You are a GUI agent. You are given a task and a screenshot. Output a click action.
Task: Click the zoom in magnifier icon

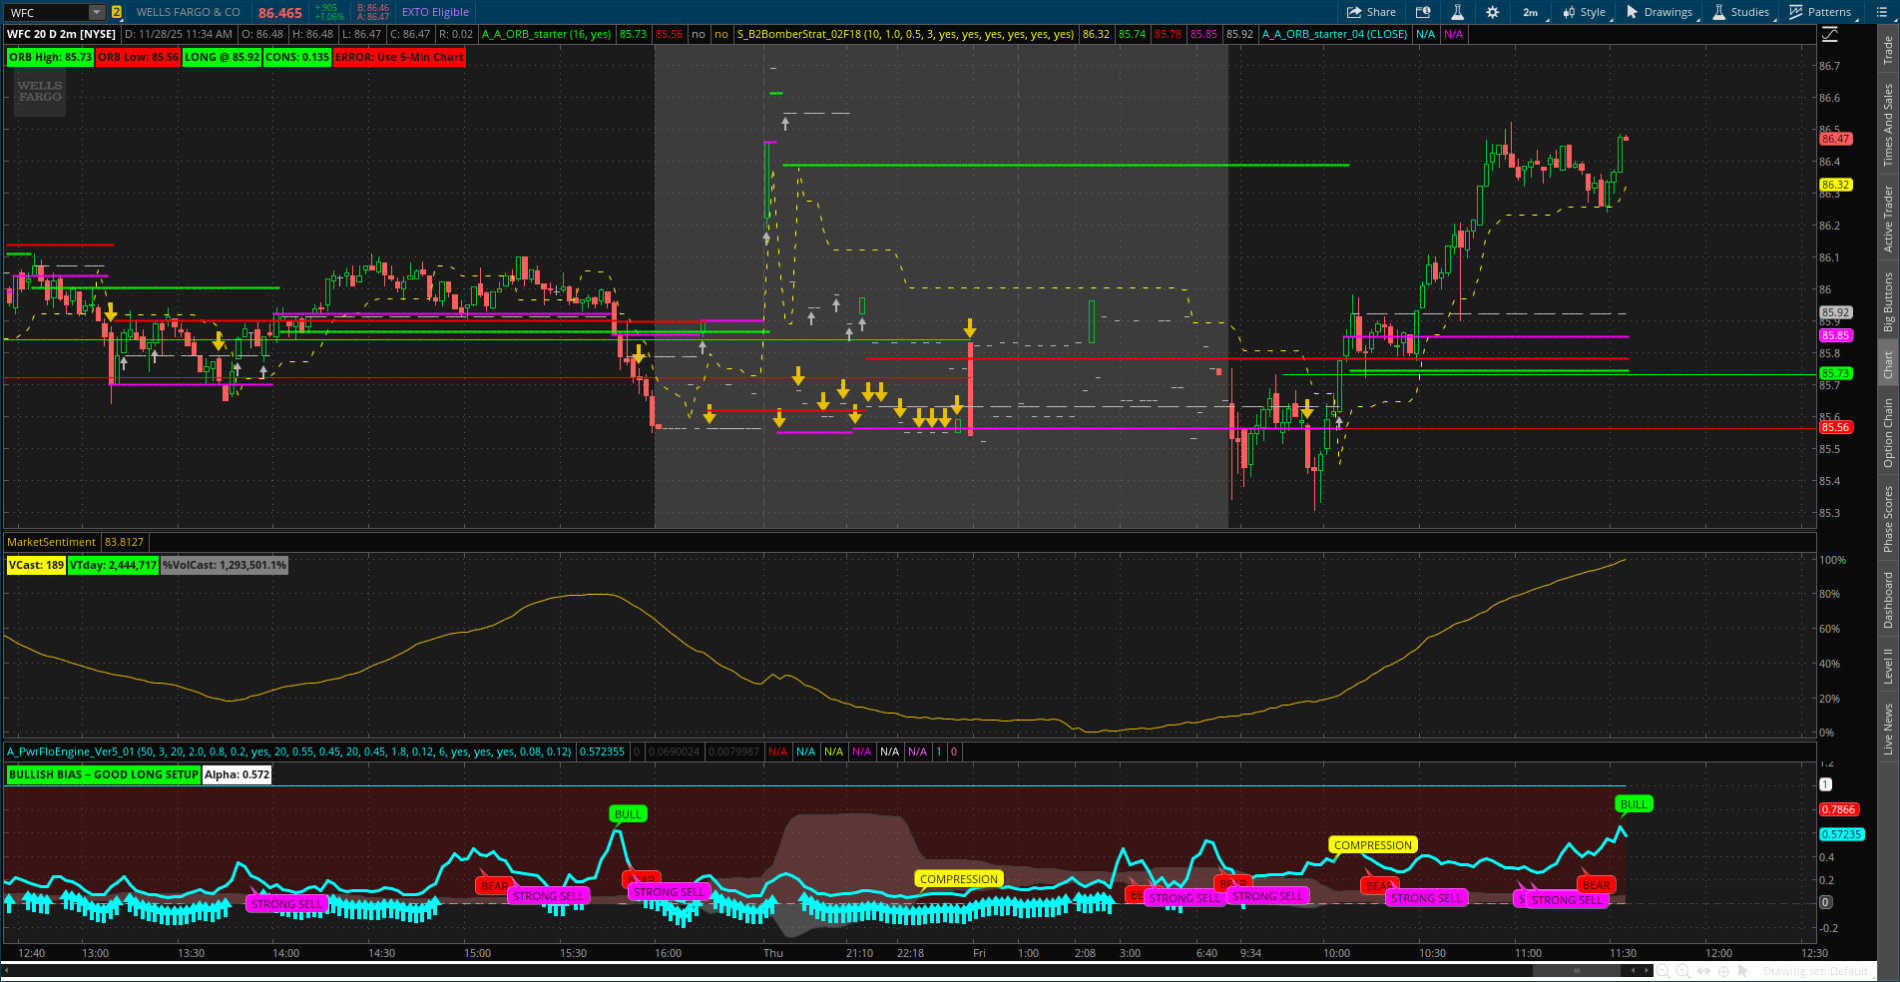(x=1683, y=971)
